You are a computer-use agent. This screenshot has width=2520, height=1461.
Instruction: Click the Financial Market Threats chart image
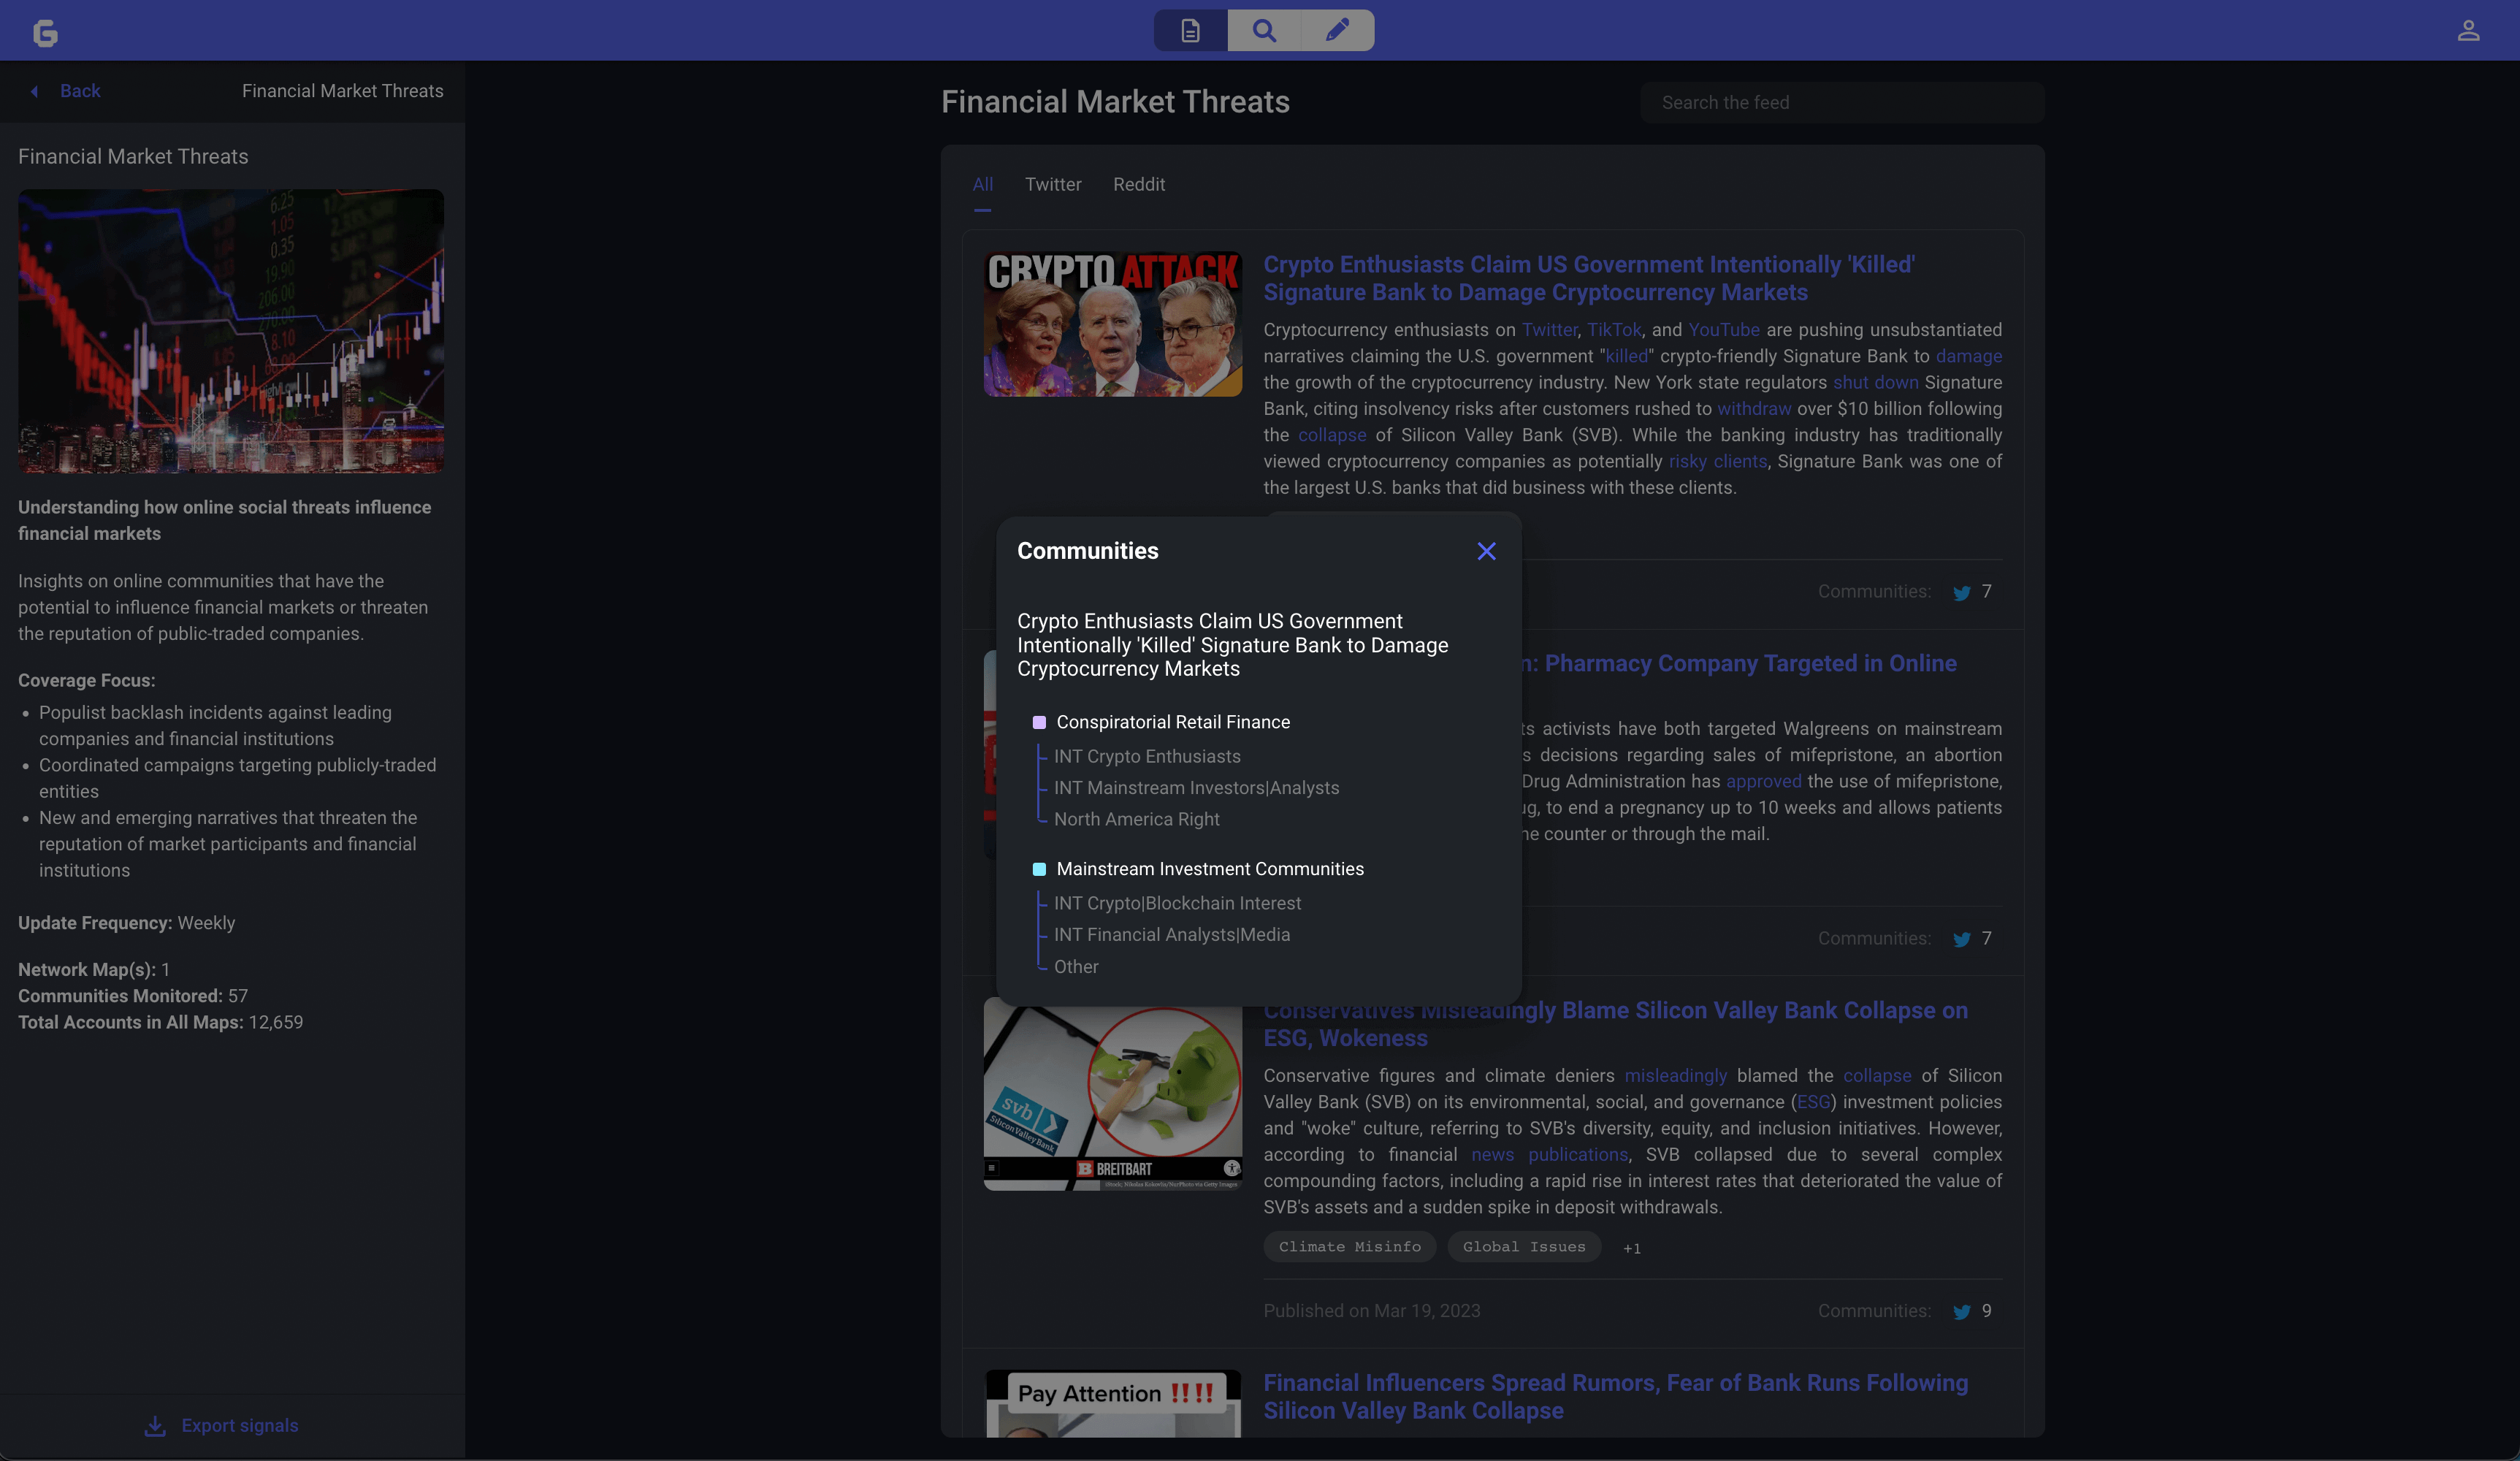click(x=231, y=332)
